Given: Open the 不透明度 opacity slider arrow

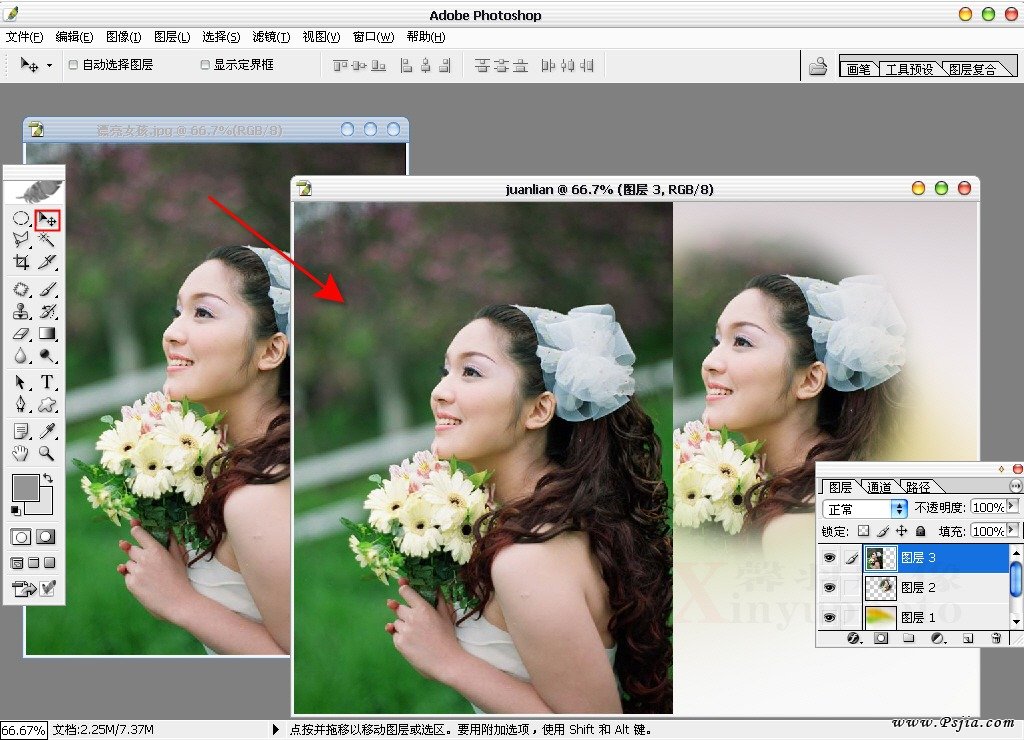Looking at the screenshot, I should tap(1012, 507).
